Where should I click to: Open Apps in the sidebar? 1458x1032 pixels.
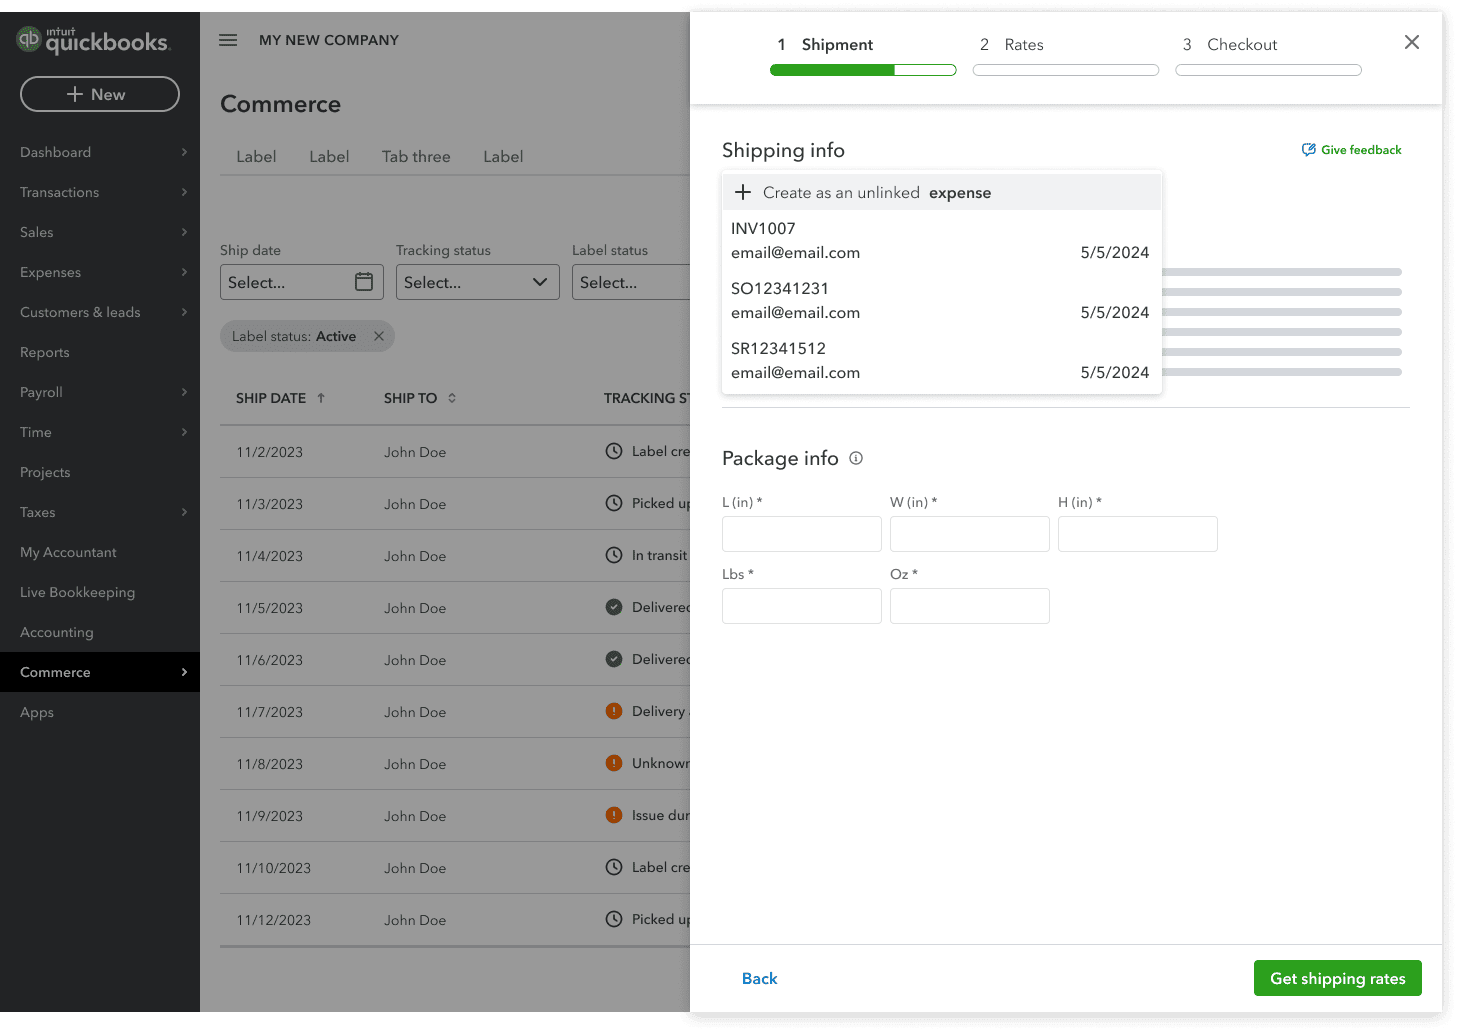click(x=100, y=712)
